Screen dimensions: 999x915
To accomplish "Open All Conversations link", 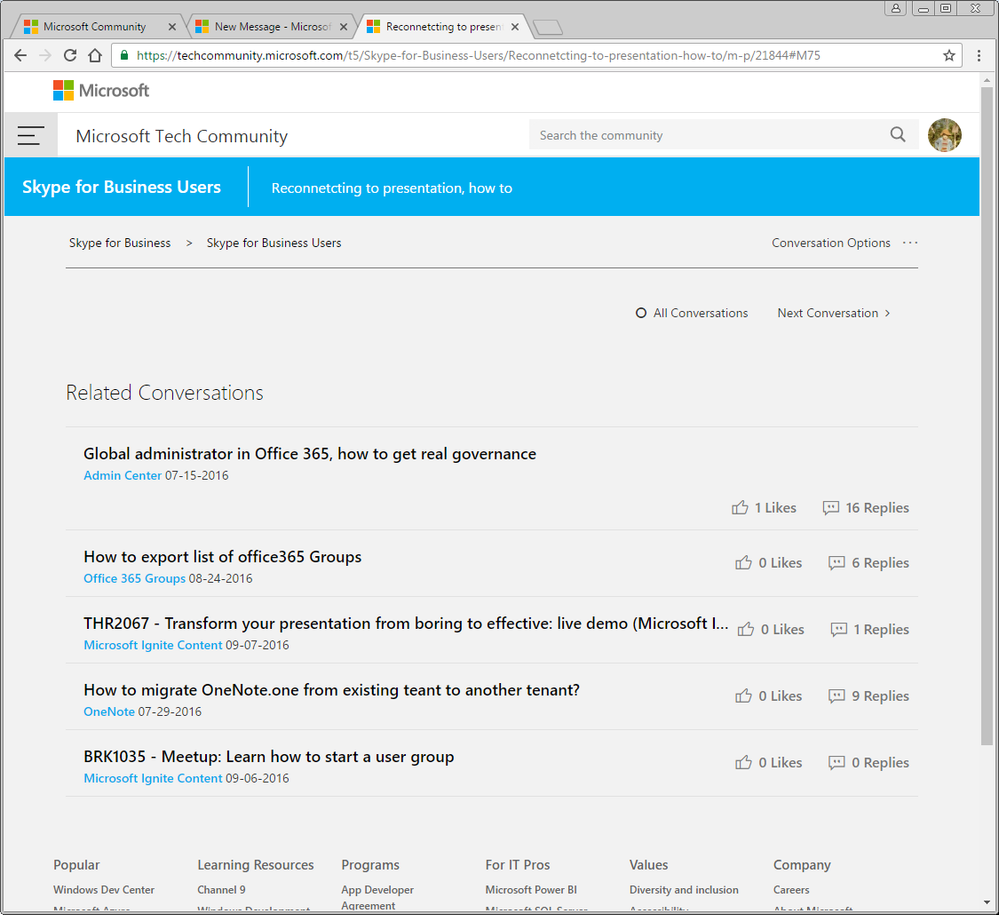I will tap(700, 313).
